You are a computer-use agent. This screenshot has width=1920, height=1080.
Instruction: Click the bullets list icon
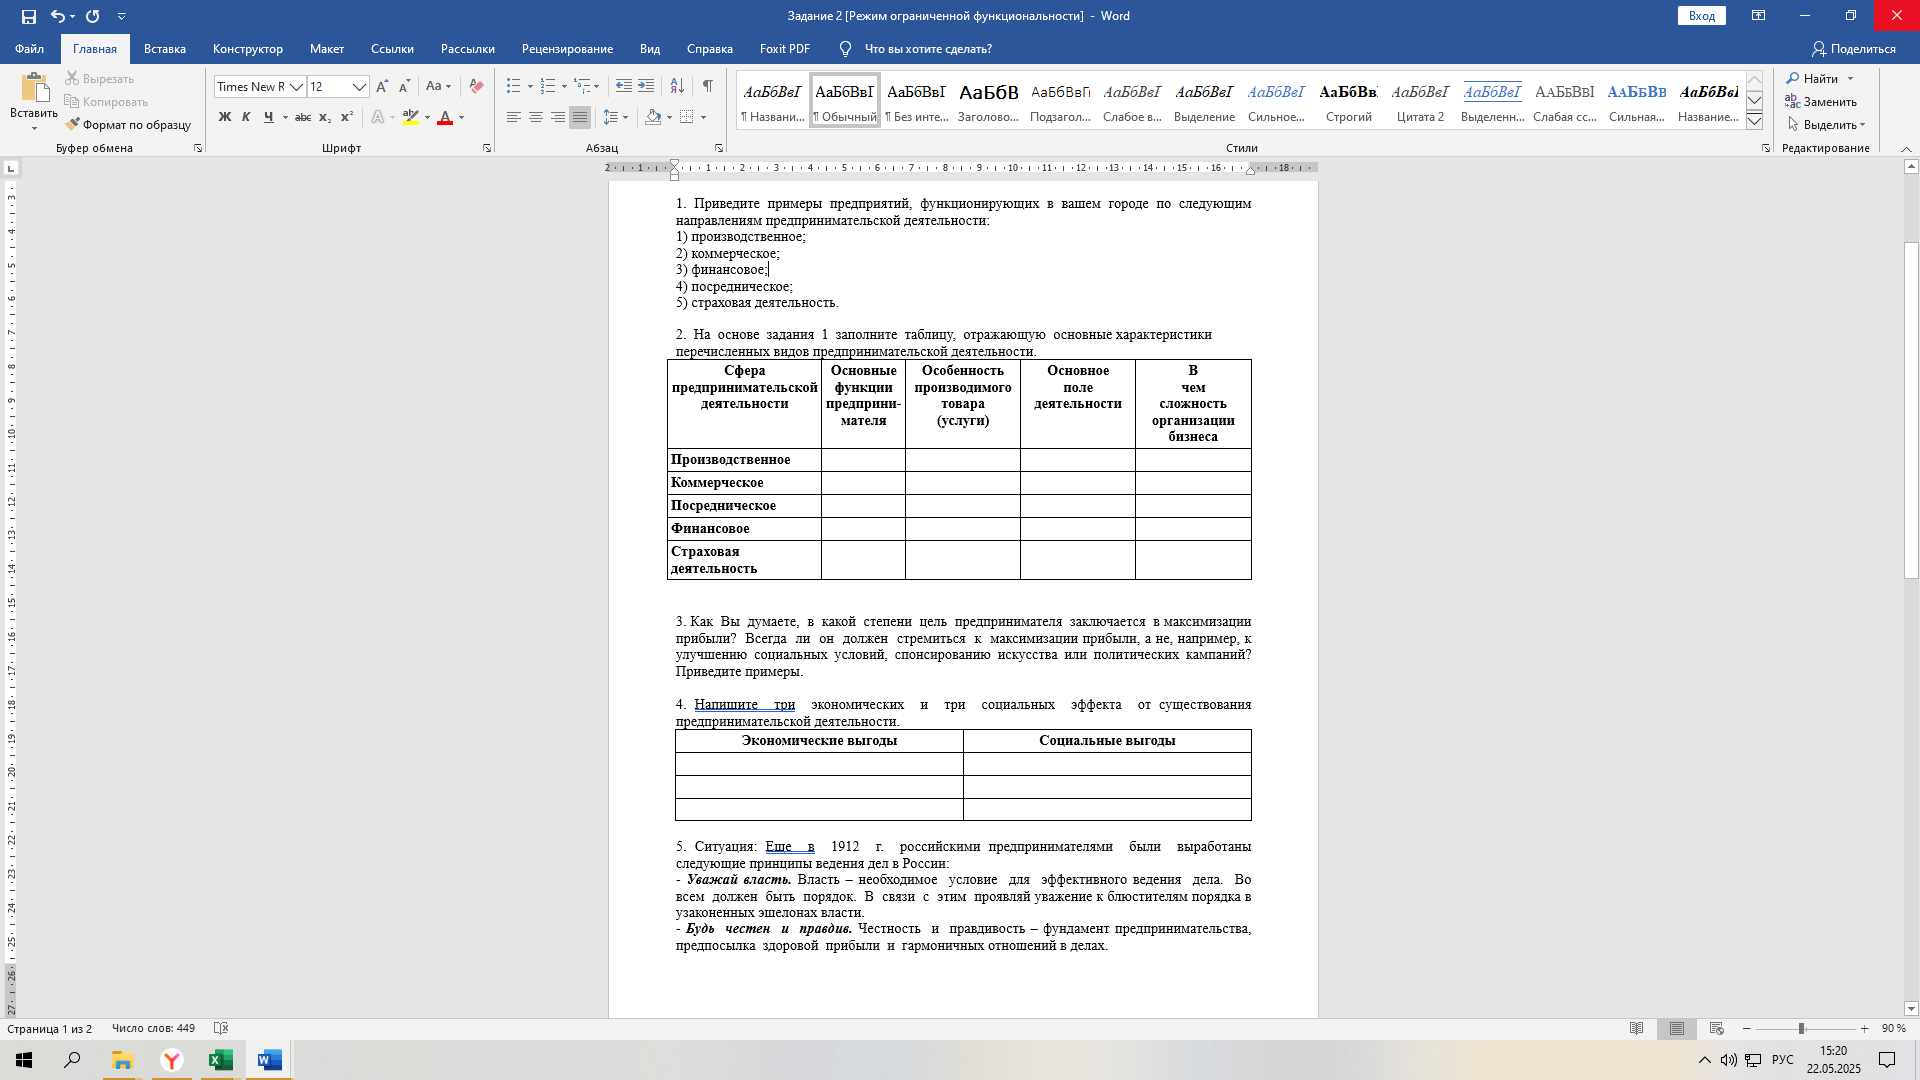coord(513,87)
